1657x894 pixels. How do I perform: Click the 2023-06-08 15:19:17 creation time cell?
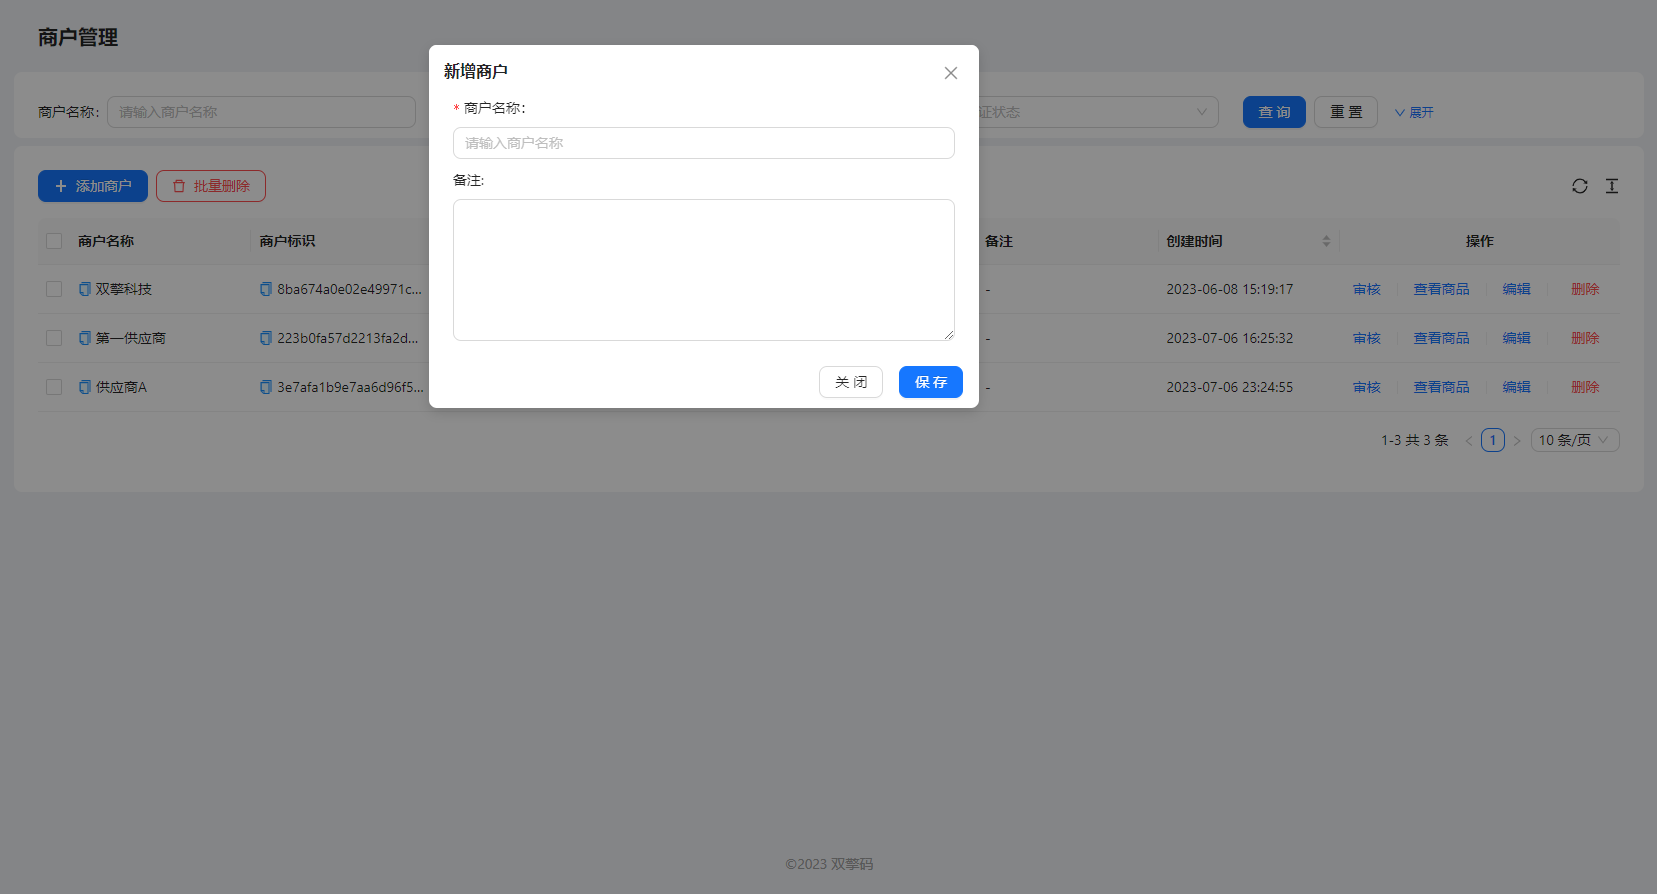pos(1230,289)
